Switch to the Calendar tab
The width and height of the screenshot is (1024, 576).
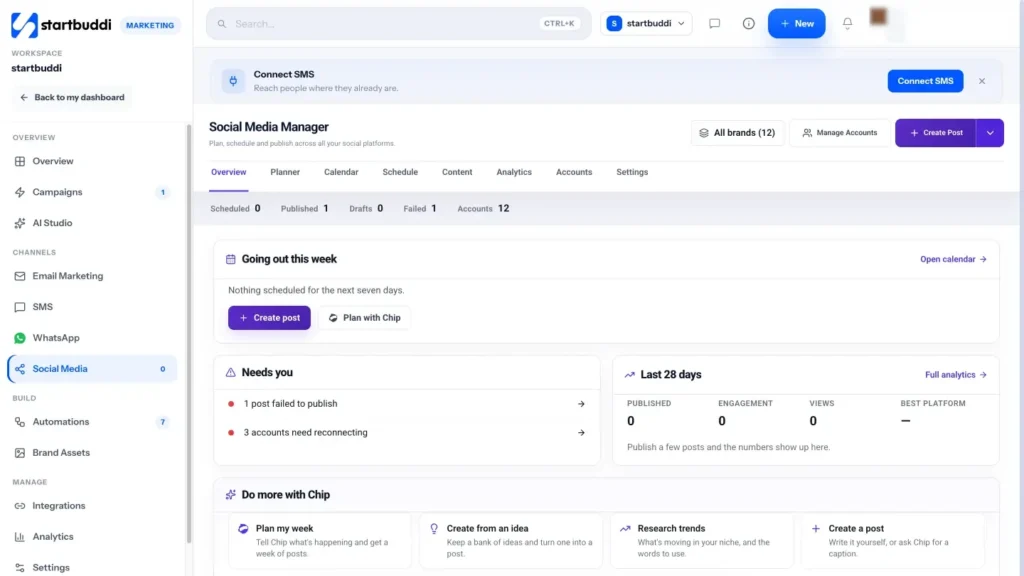[x=341, y=172]
